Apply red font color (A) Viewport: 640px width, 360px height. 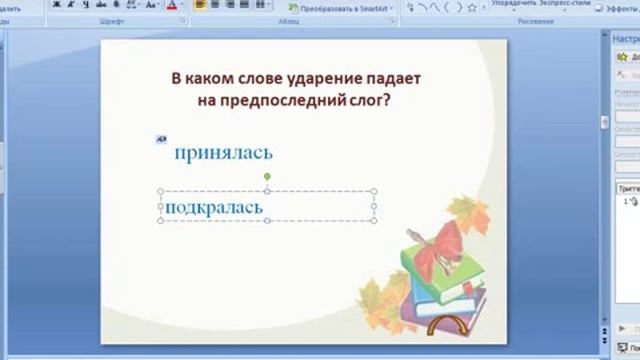pyautogui.click(x=172, y=4)
